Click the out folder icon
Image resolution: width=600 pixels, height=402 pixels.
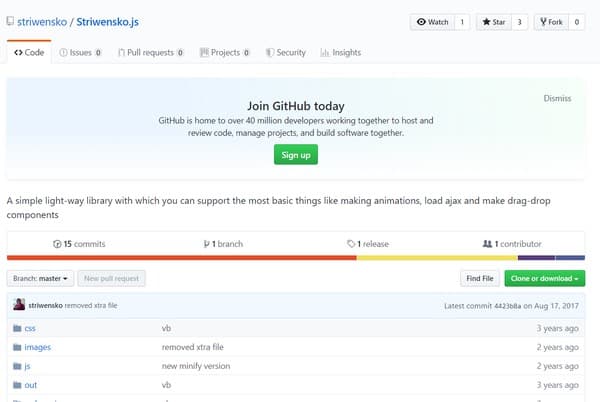tap(16, 385)
